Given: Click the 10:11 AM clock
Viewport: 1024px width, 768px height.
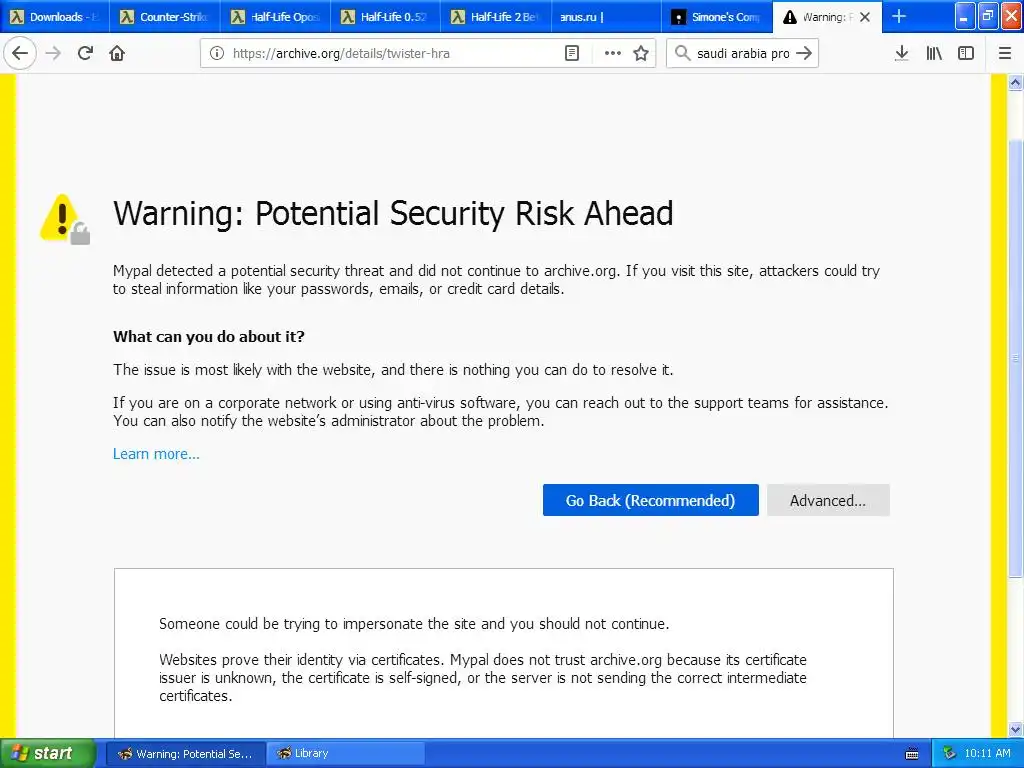Looking at the screenshot, I should click(x=987, y=753).
